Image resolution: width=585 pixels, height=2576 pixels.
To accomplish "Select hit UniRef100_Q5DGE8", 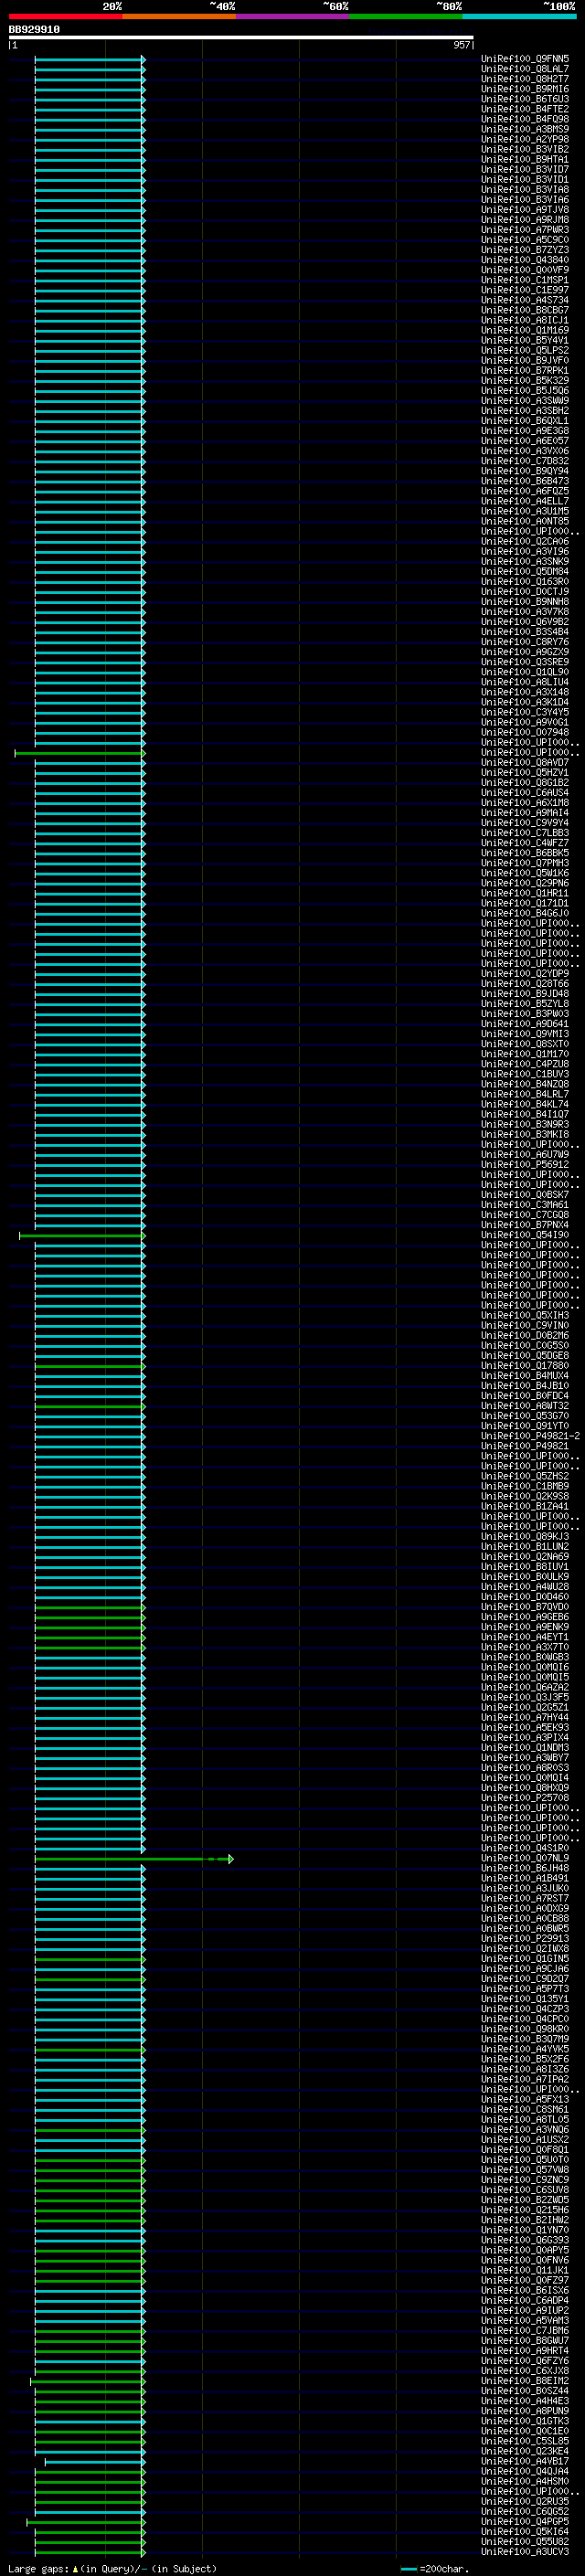I will (x=525, y=1356).
